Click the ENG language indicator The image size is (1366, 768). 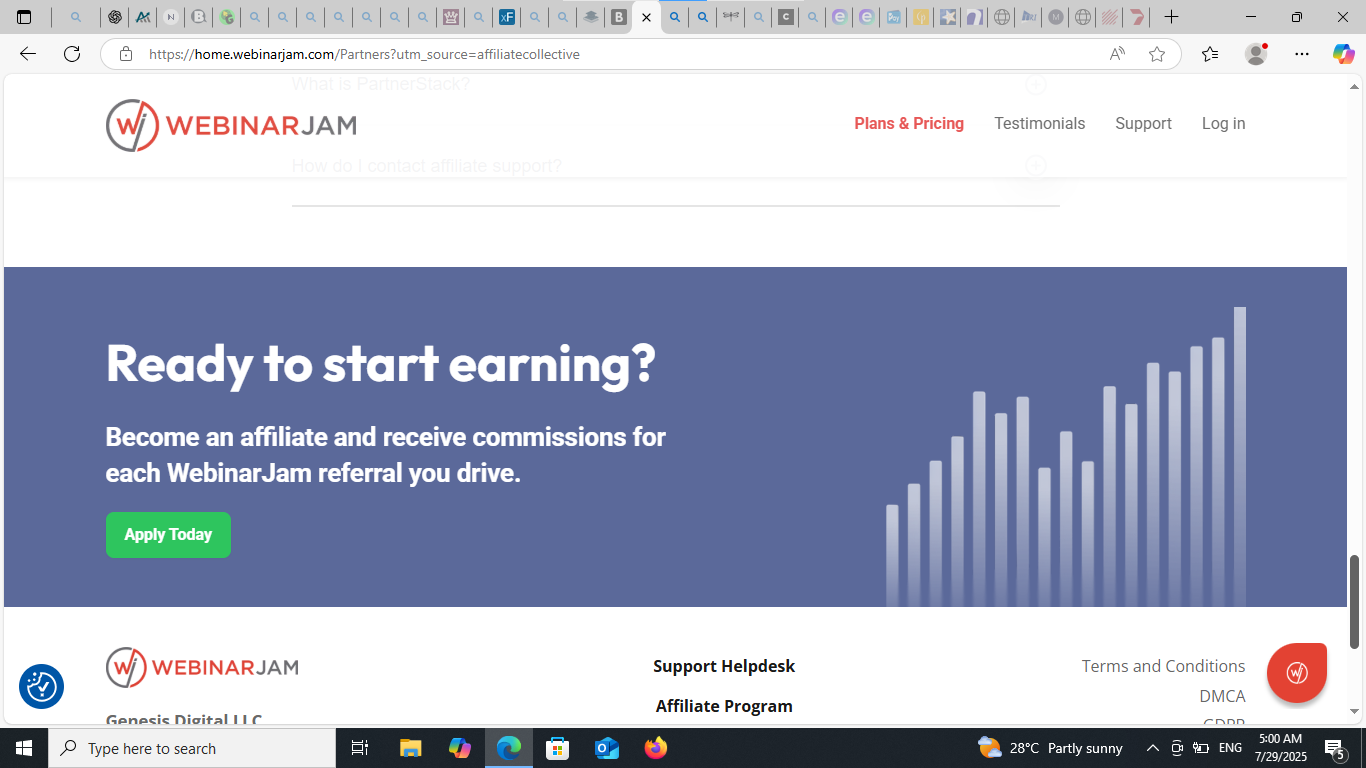click(1230, 748)
